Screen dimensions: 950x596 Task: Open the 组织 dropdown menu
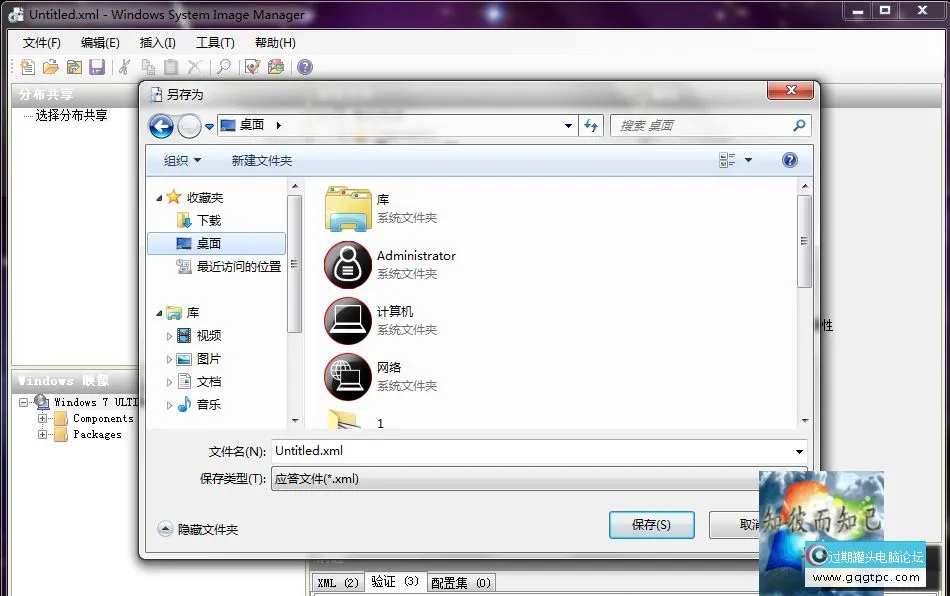[180, 160]
